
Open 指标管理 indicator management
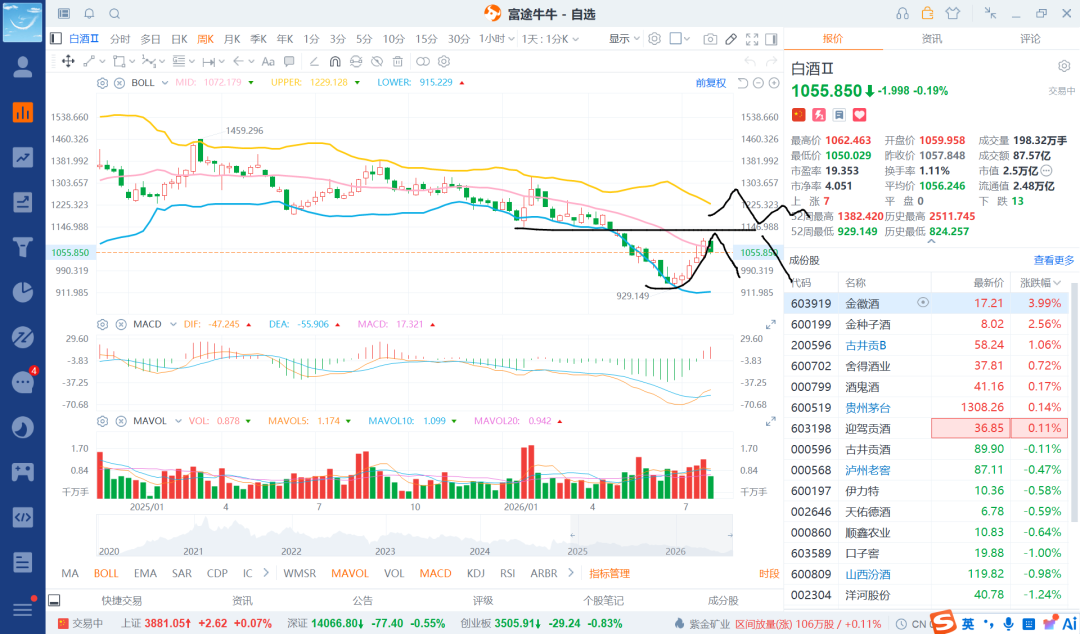[609, 573]
